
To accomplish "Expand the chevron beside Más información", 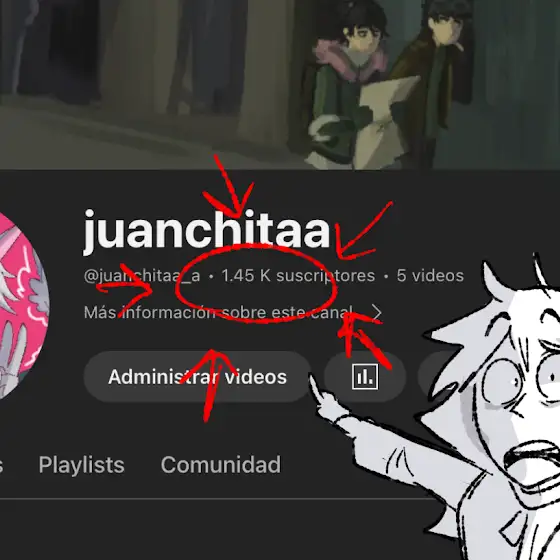I will point(377,312).
